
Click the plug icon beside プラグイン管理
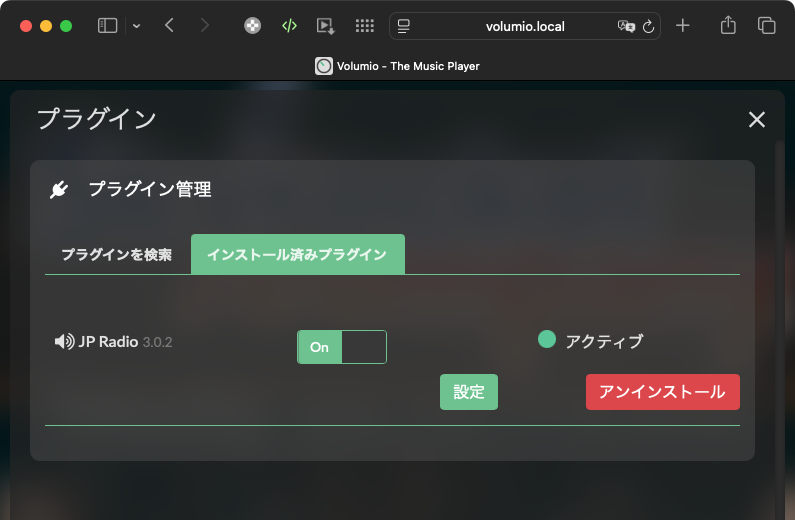pyautogui.click(x=59, y=190)
